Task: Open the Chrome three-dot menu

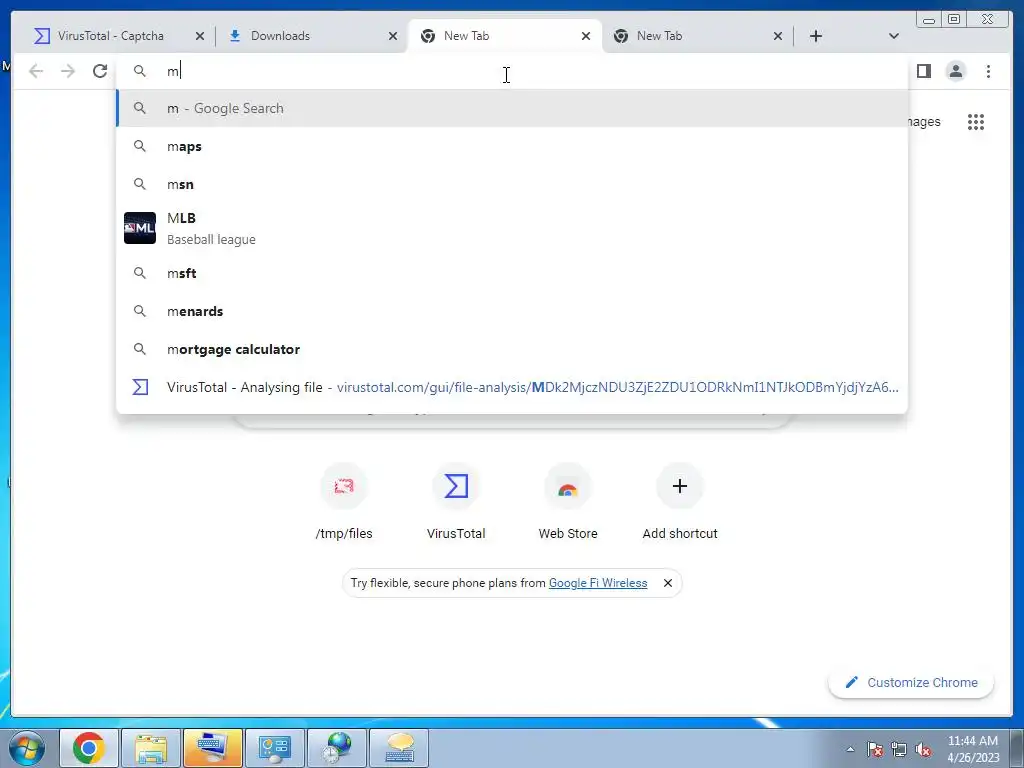Action: coord(988,71)
